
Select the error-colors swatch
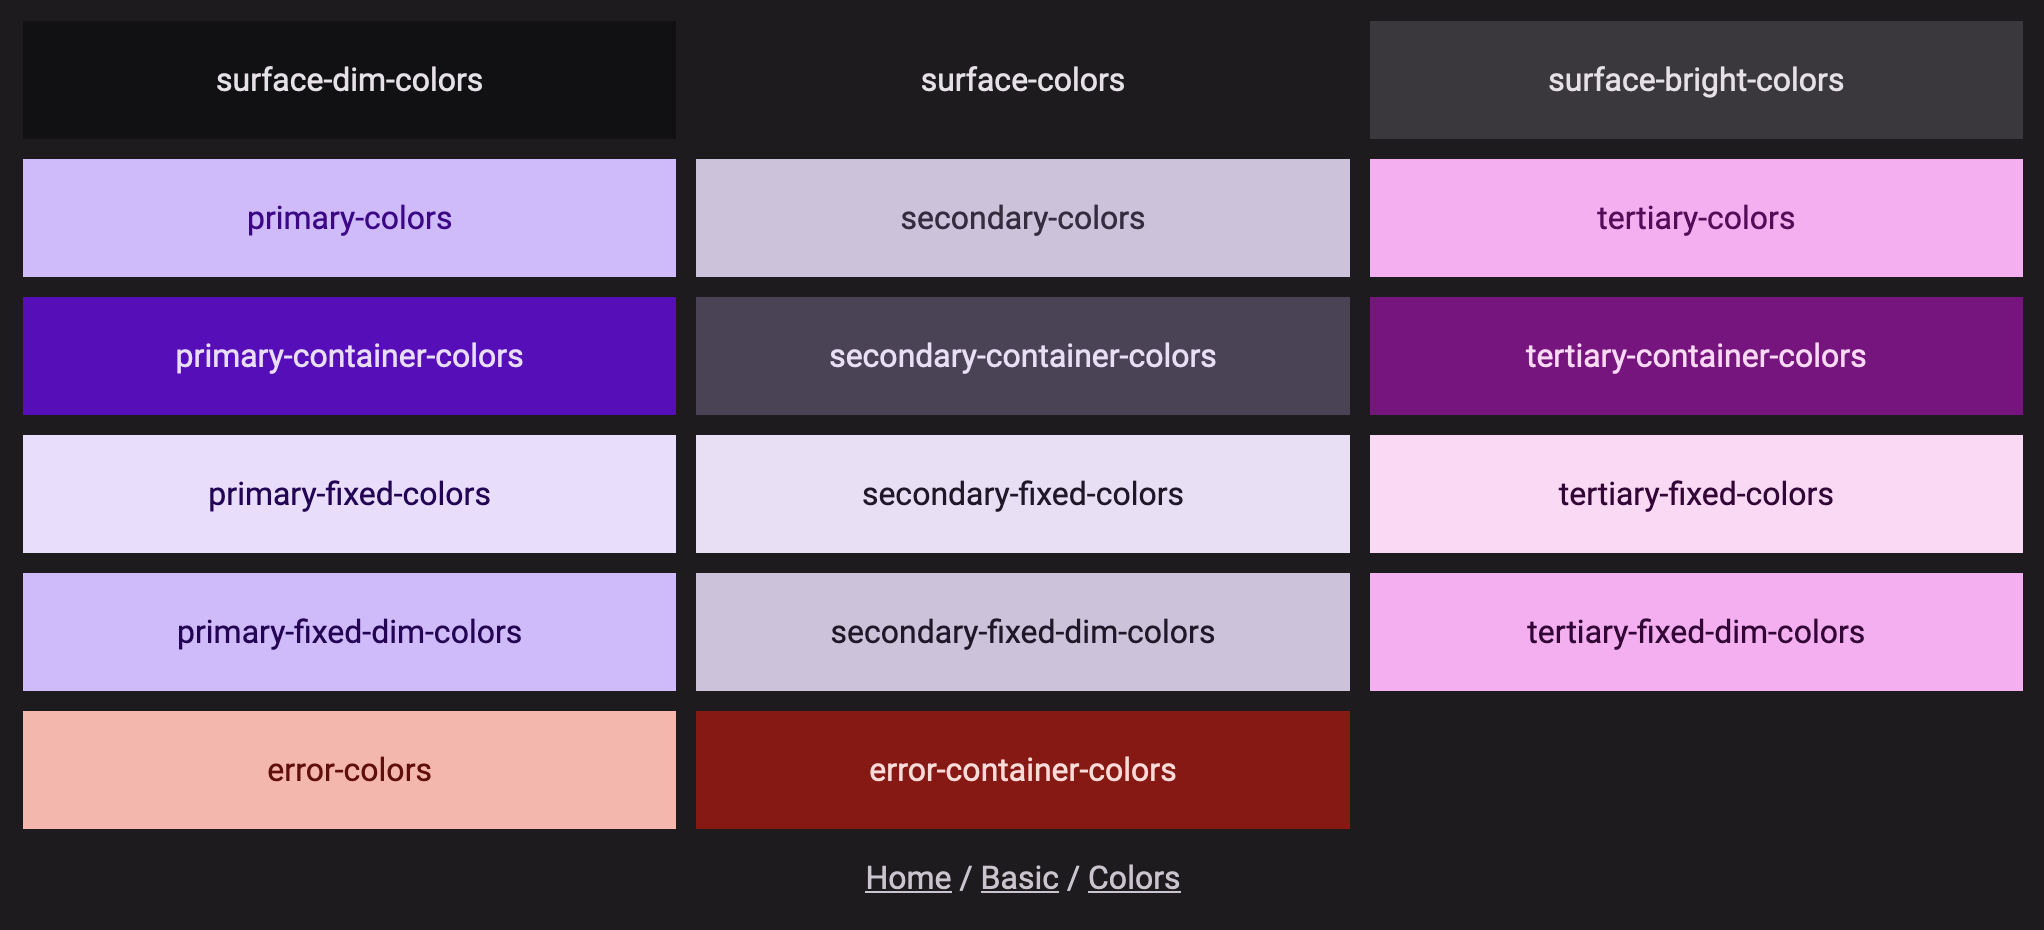click(x=349, y=770)
